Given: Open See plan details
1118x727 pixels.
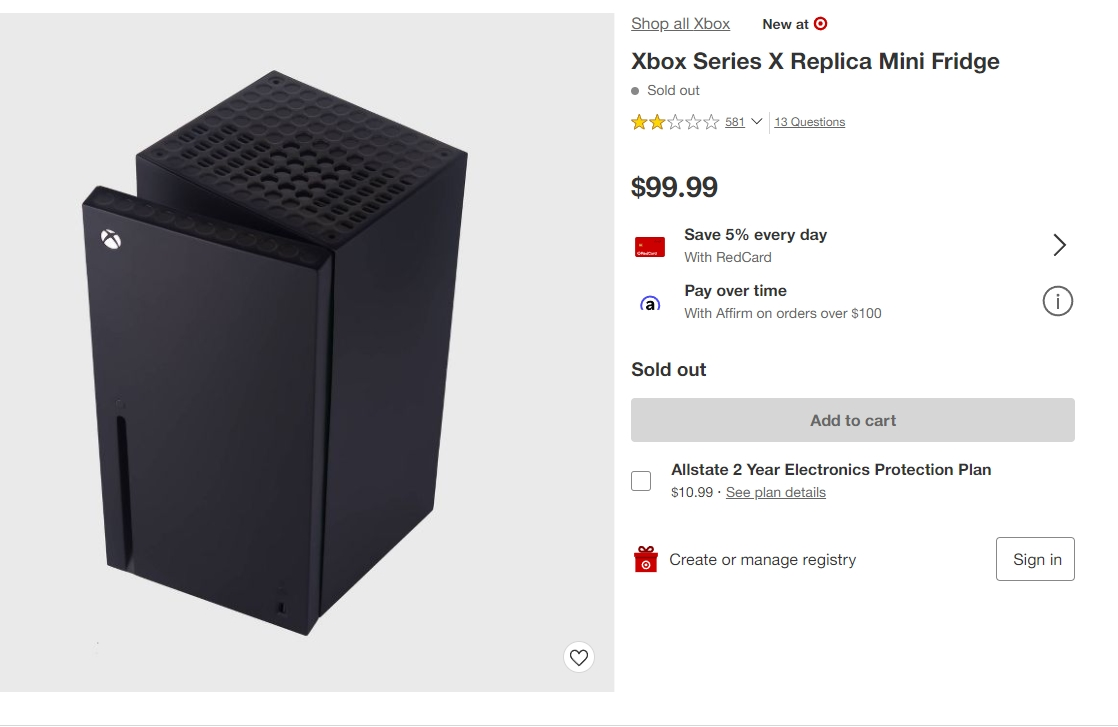Looking at the screenshot, I should click(x=775, y=492).
